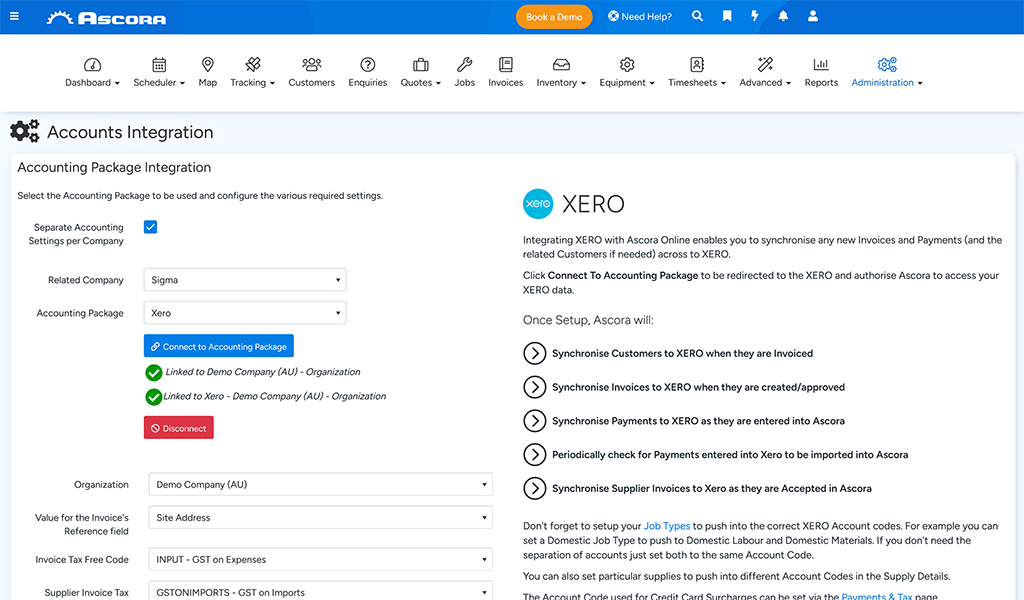Click the Advanced magic wand icon
Viewport: 1024px width, 600px height.
(x=765, y=65)
